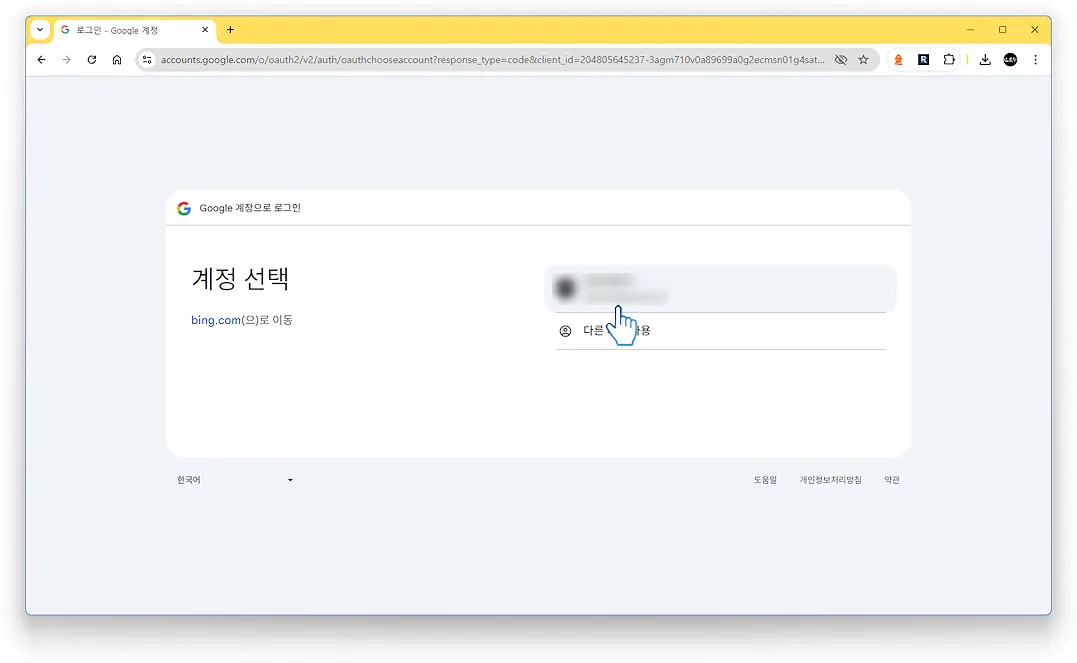Click the Reload page icon
1077x663 pixels.
(x=91, y=59)
